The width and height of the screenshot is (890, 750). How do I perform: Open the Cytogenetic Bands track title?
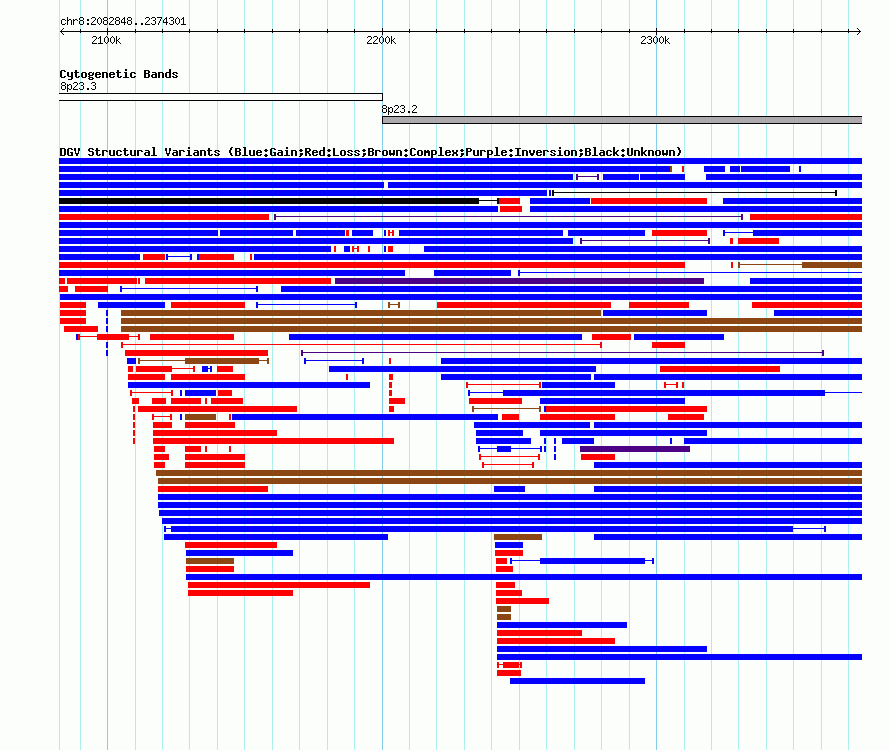(x=119, y=74)
